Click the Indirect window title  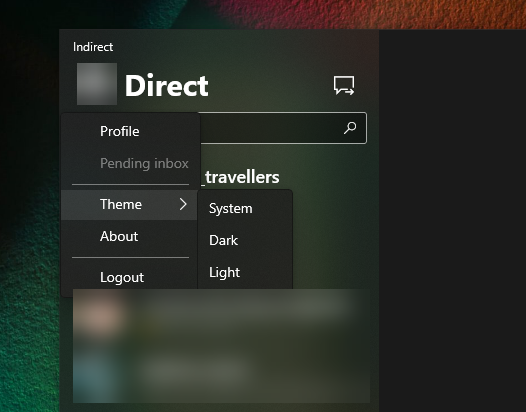pos(93,47)
